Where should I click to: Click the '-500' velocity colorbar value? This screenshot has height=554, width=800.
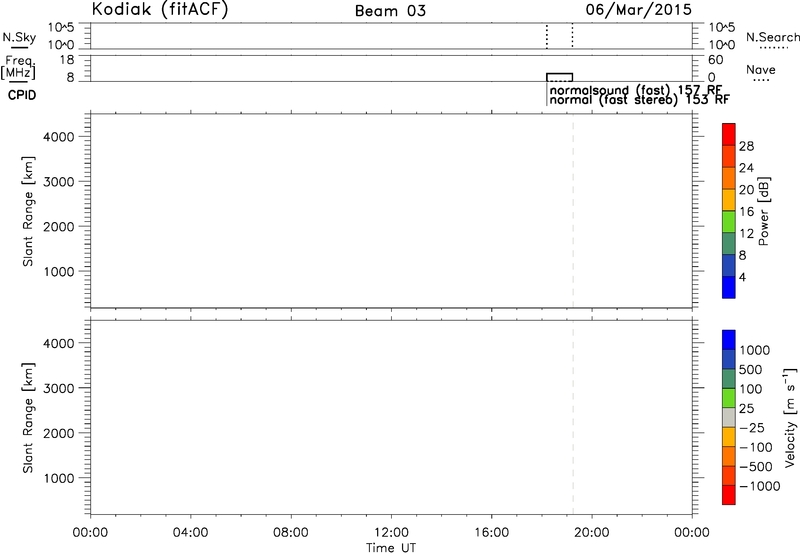tap(756, 467)
